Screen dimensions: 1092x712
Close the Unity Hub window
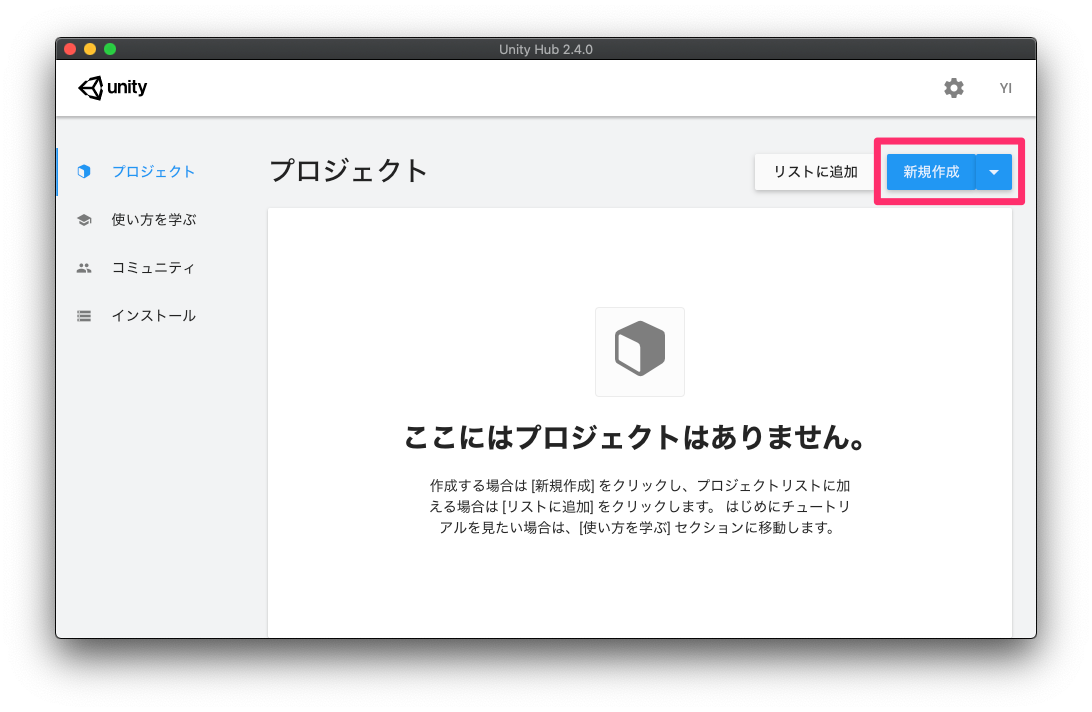(70, 49)
